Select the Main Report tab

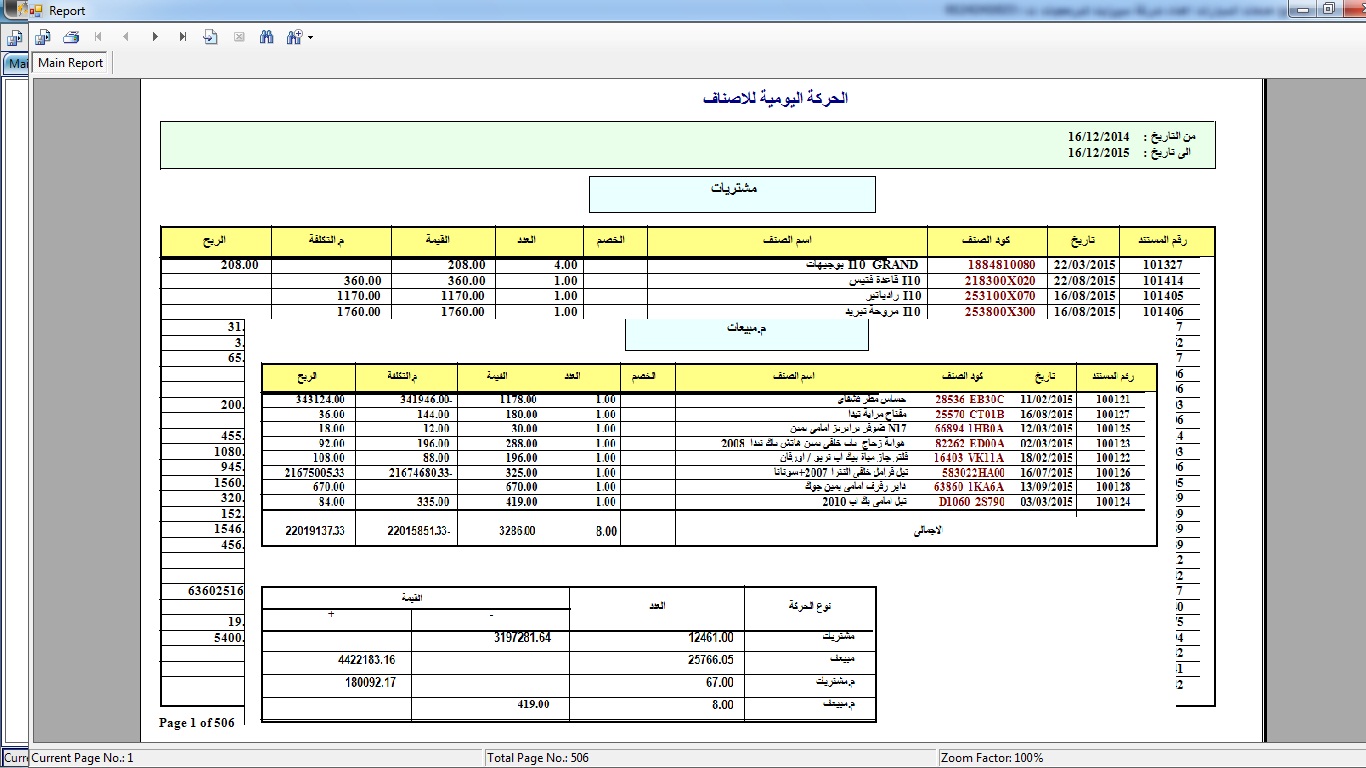(x=71, y=63)
